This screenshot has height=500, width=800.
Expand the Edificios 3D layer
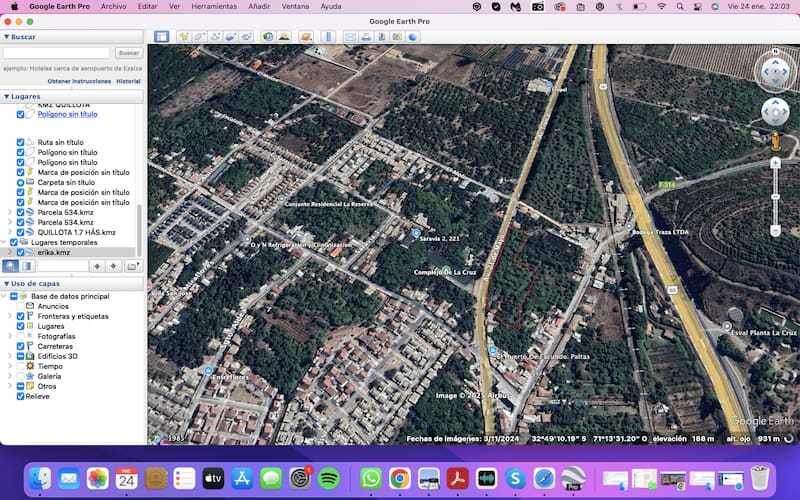coord(10,356)
